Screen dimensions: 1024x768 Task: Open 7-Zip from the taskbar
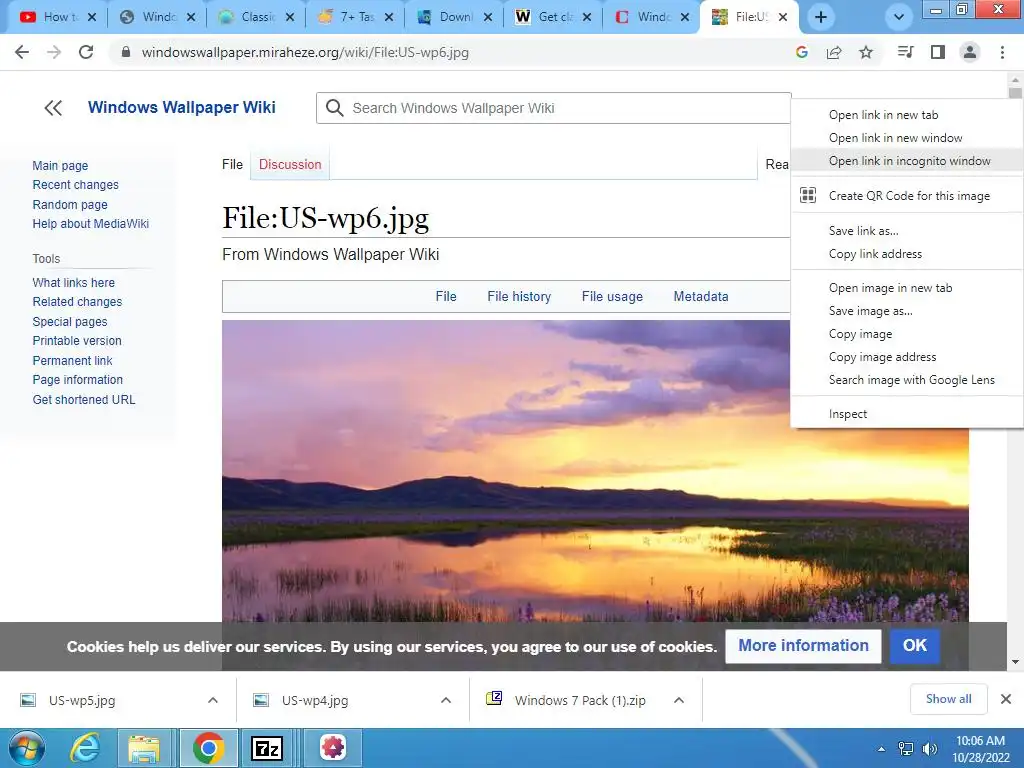(x=266, y=748)
